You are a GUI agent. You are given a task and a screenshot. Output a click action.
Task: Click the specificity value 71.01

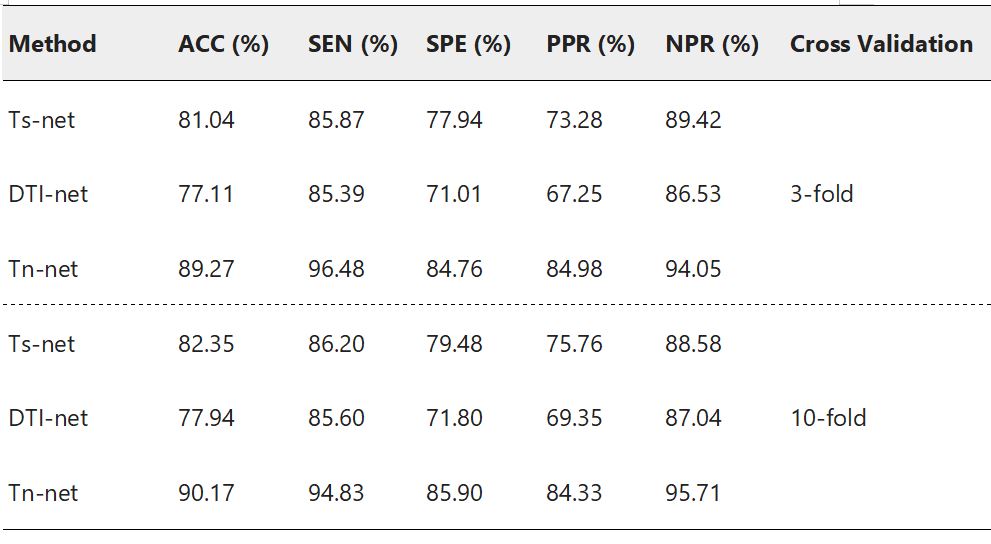(454, 194)
